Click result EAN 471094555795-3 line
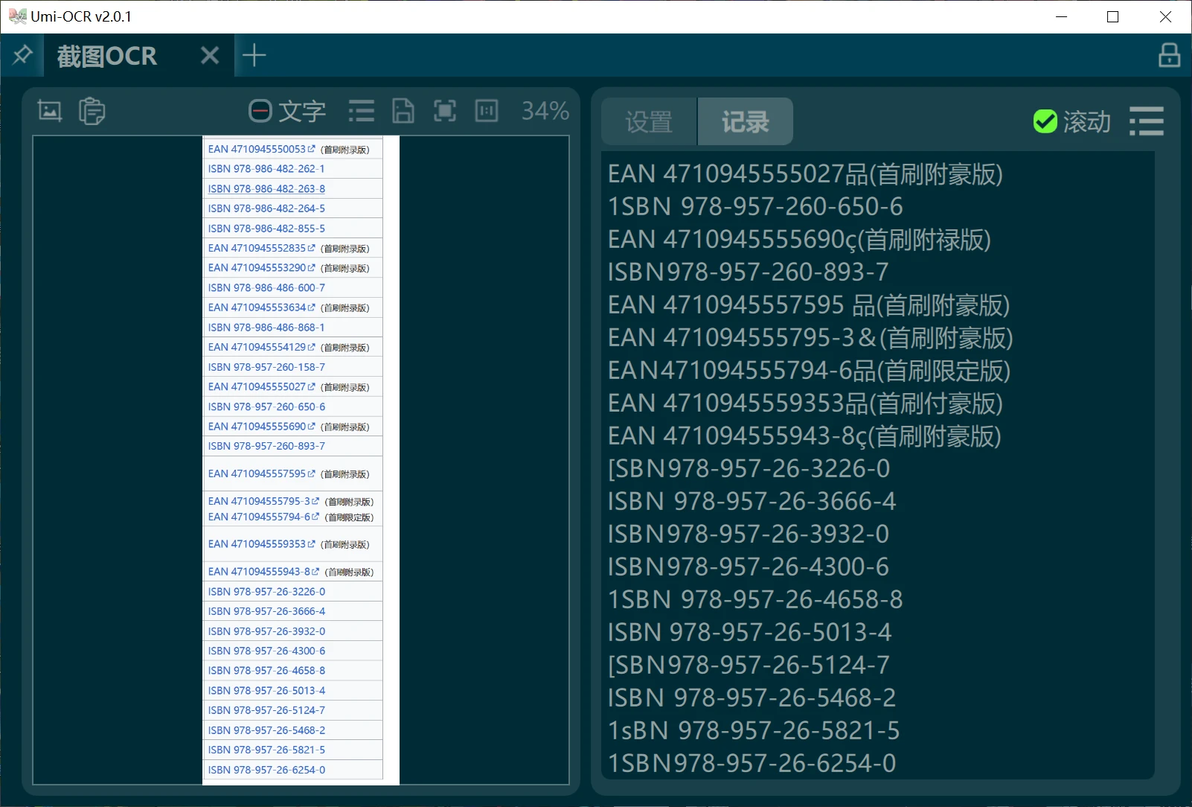 [x=810, y=337]
